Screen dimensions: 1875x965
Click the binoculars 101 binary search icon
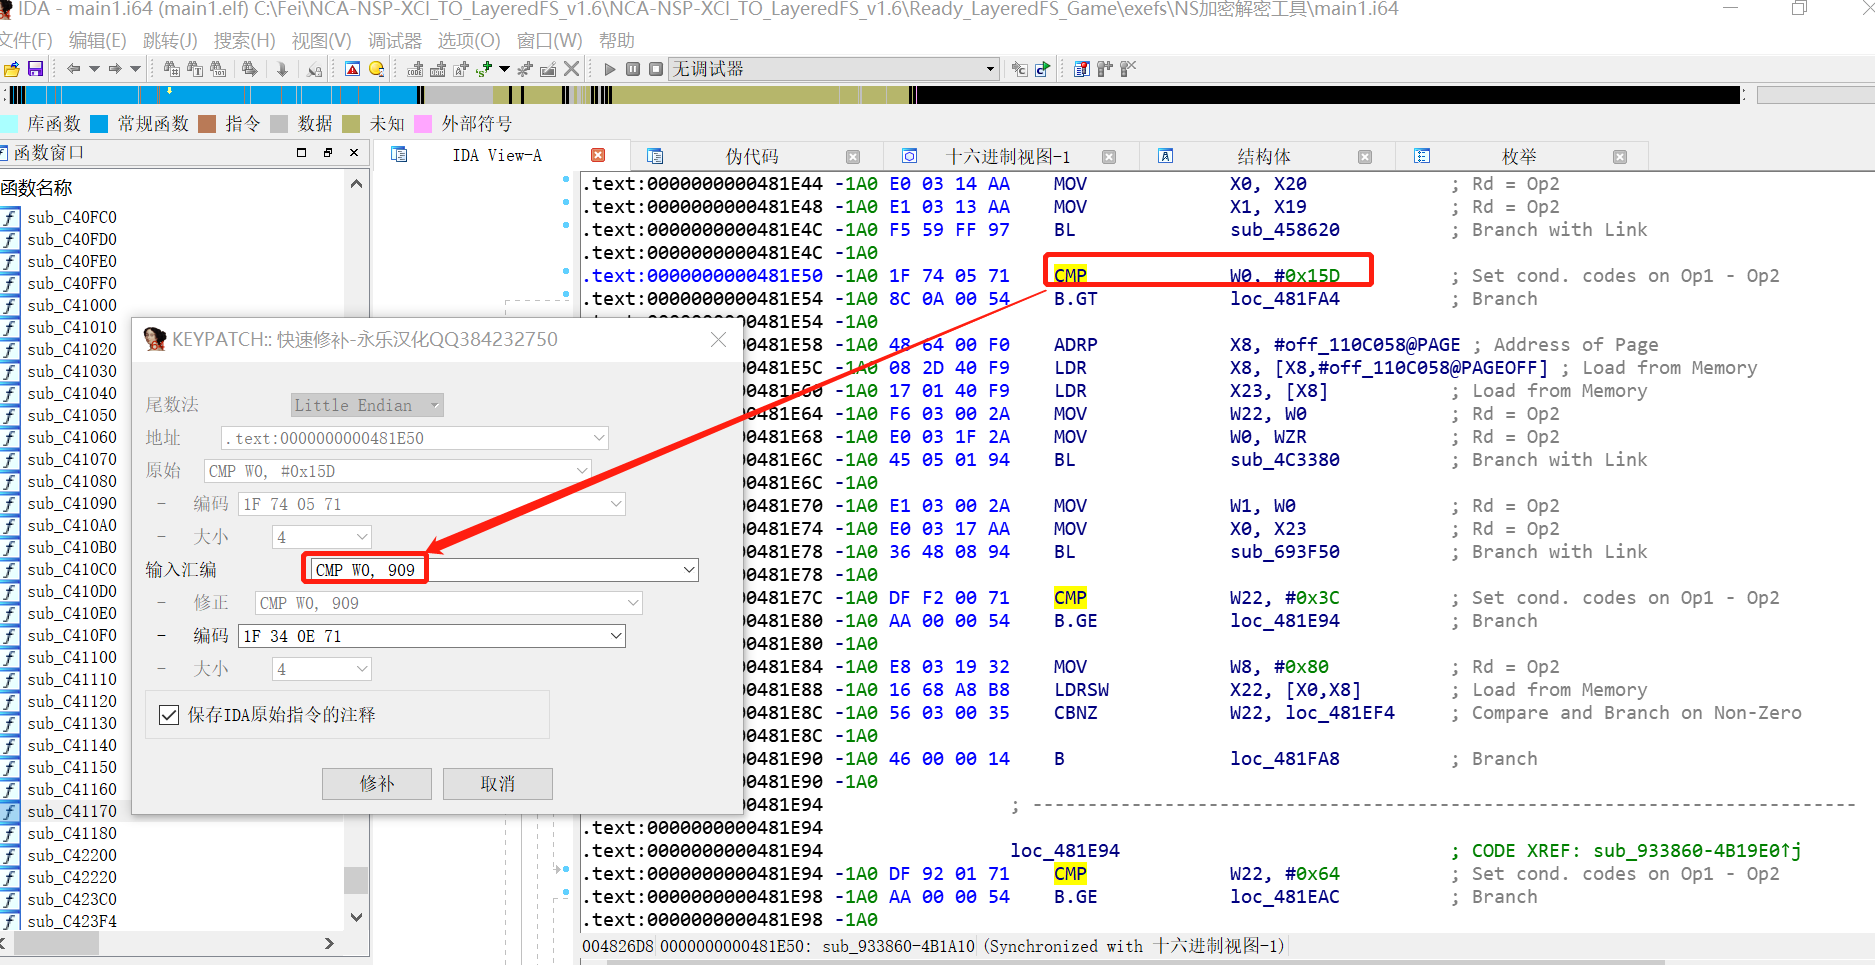[x=218, y=69]
